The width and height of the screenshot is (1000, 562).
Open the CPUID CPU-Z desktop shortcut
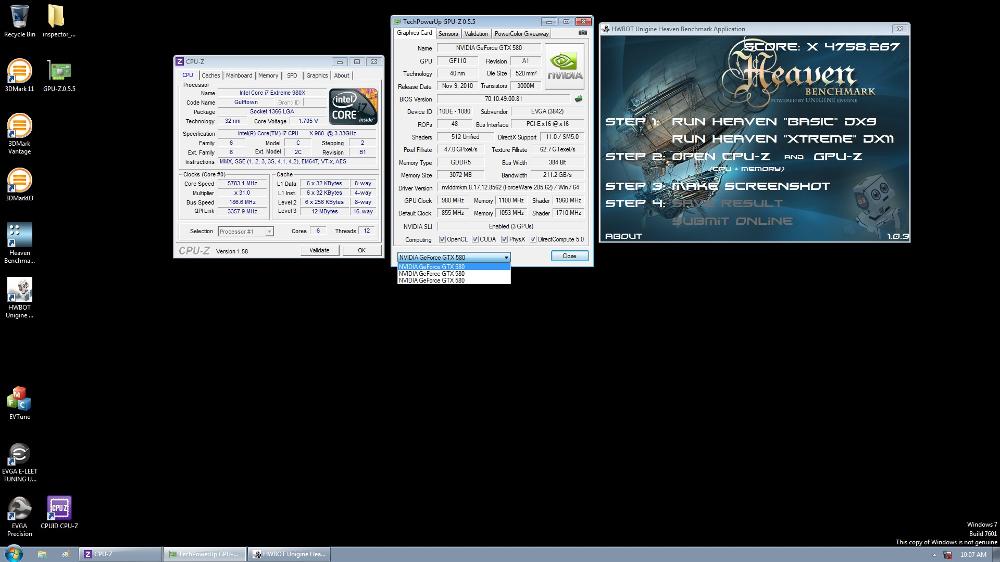coord(59,512)
